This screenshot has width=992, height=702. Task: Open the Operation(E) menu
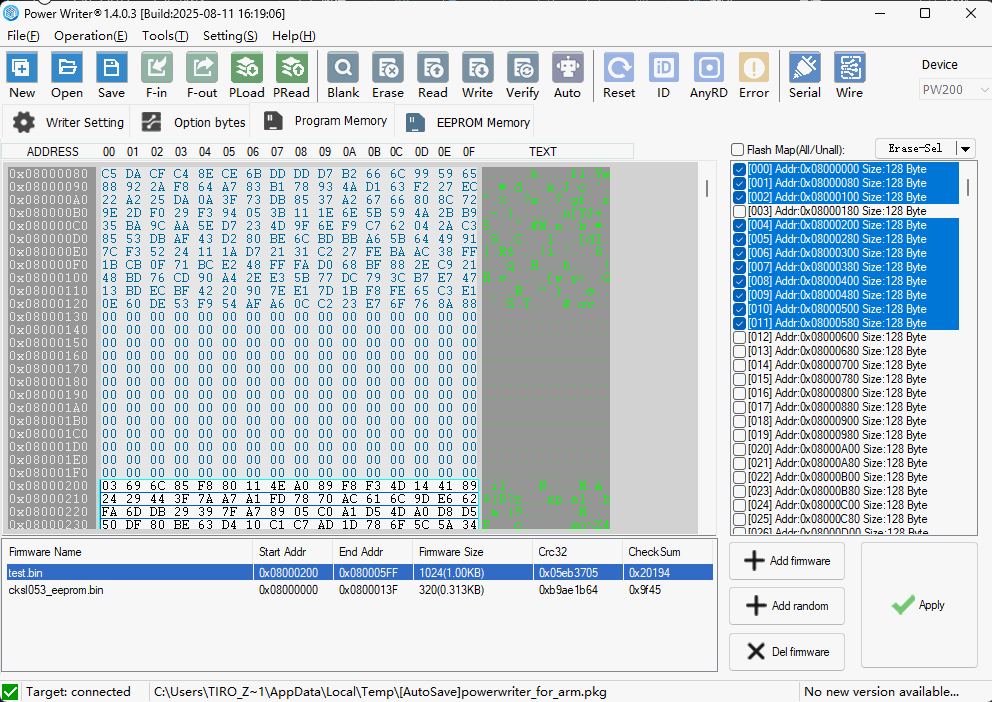[90, 36]
